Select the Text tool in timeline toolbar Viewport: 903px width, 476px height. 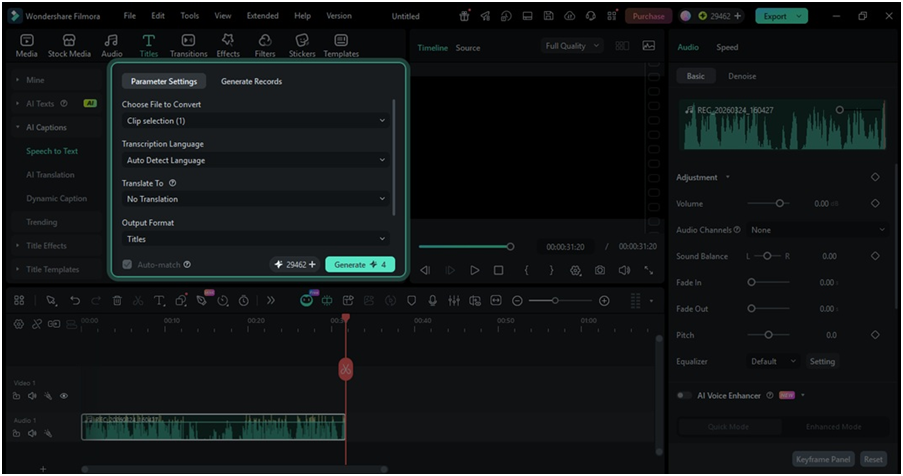(159, 300)
